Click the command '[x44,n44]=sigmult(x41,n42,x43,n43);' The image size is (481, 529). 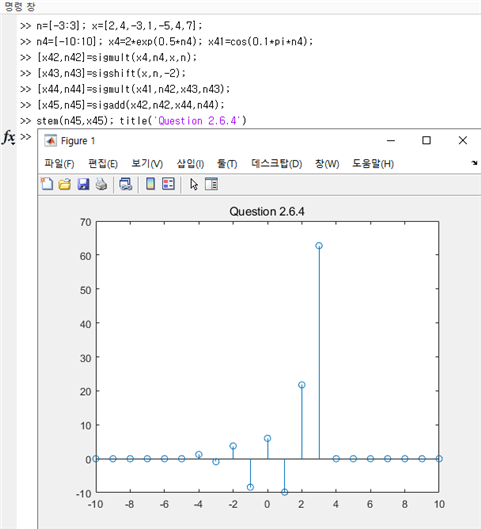click(133, 89)
